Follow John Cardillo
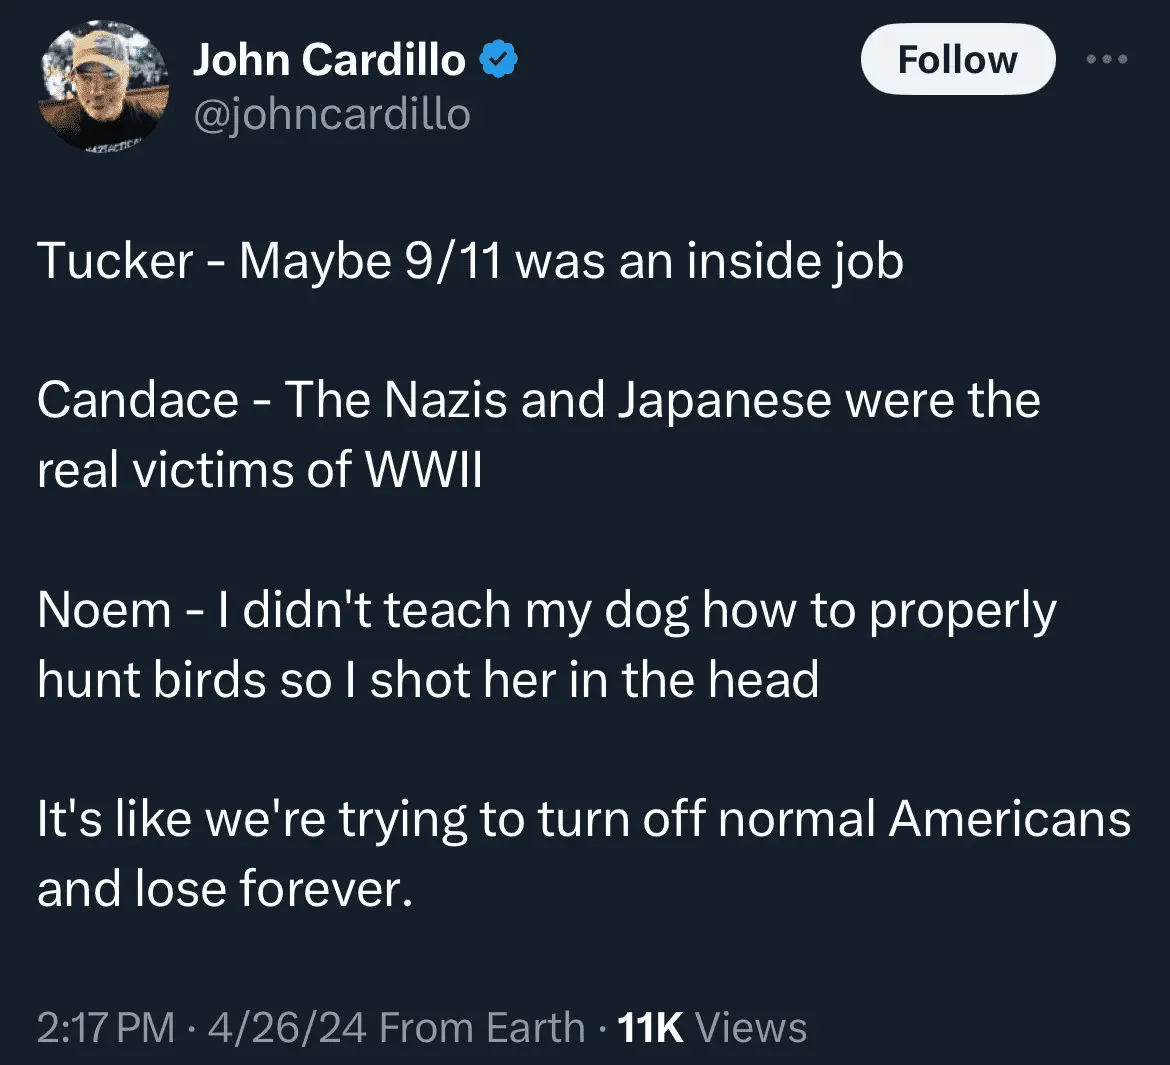 click(x=957, y=60)
